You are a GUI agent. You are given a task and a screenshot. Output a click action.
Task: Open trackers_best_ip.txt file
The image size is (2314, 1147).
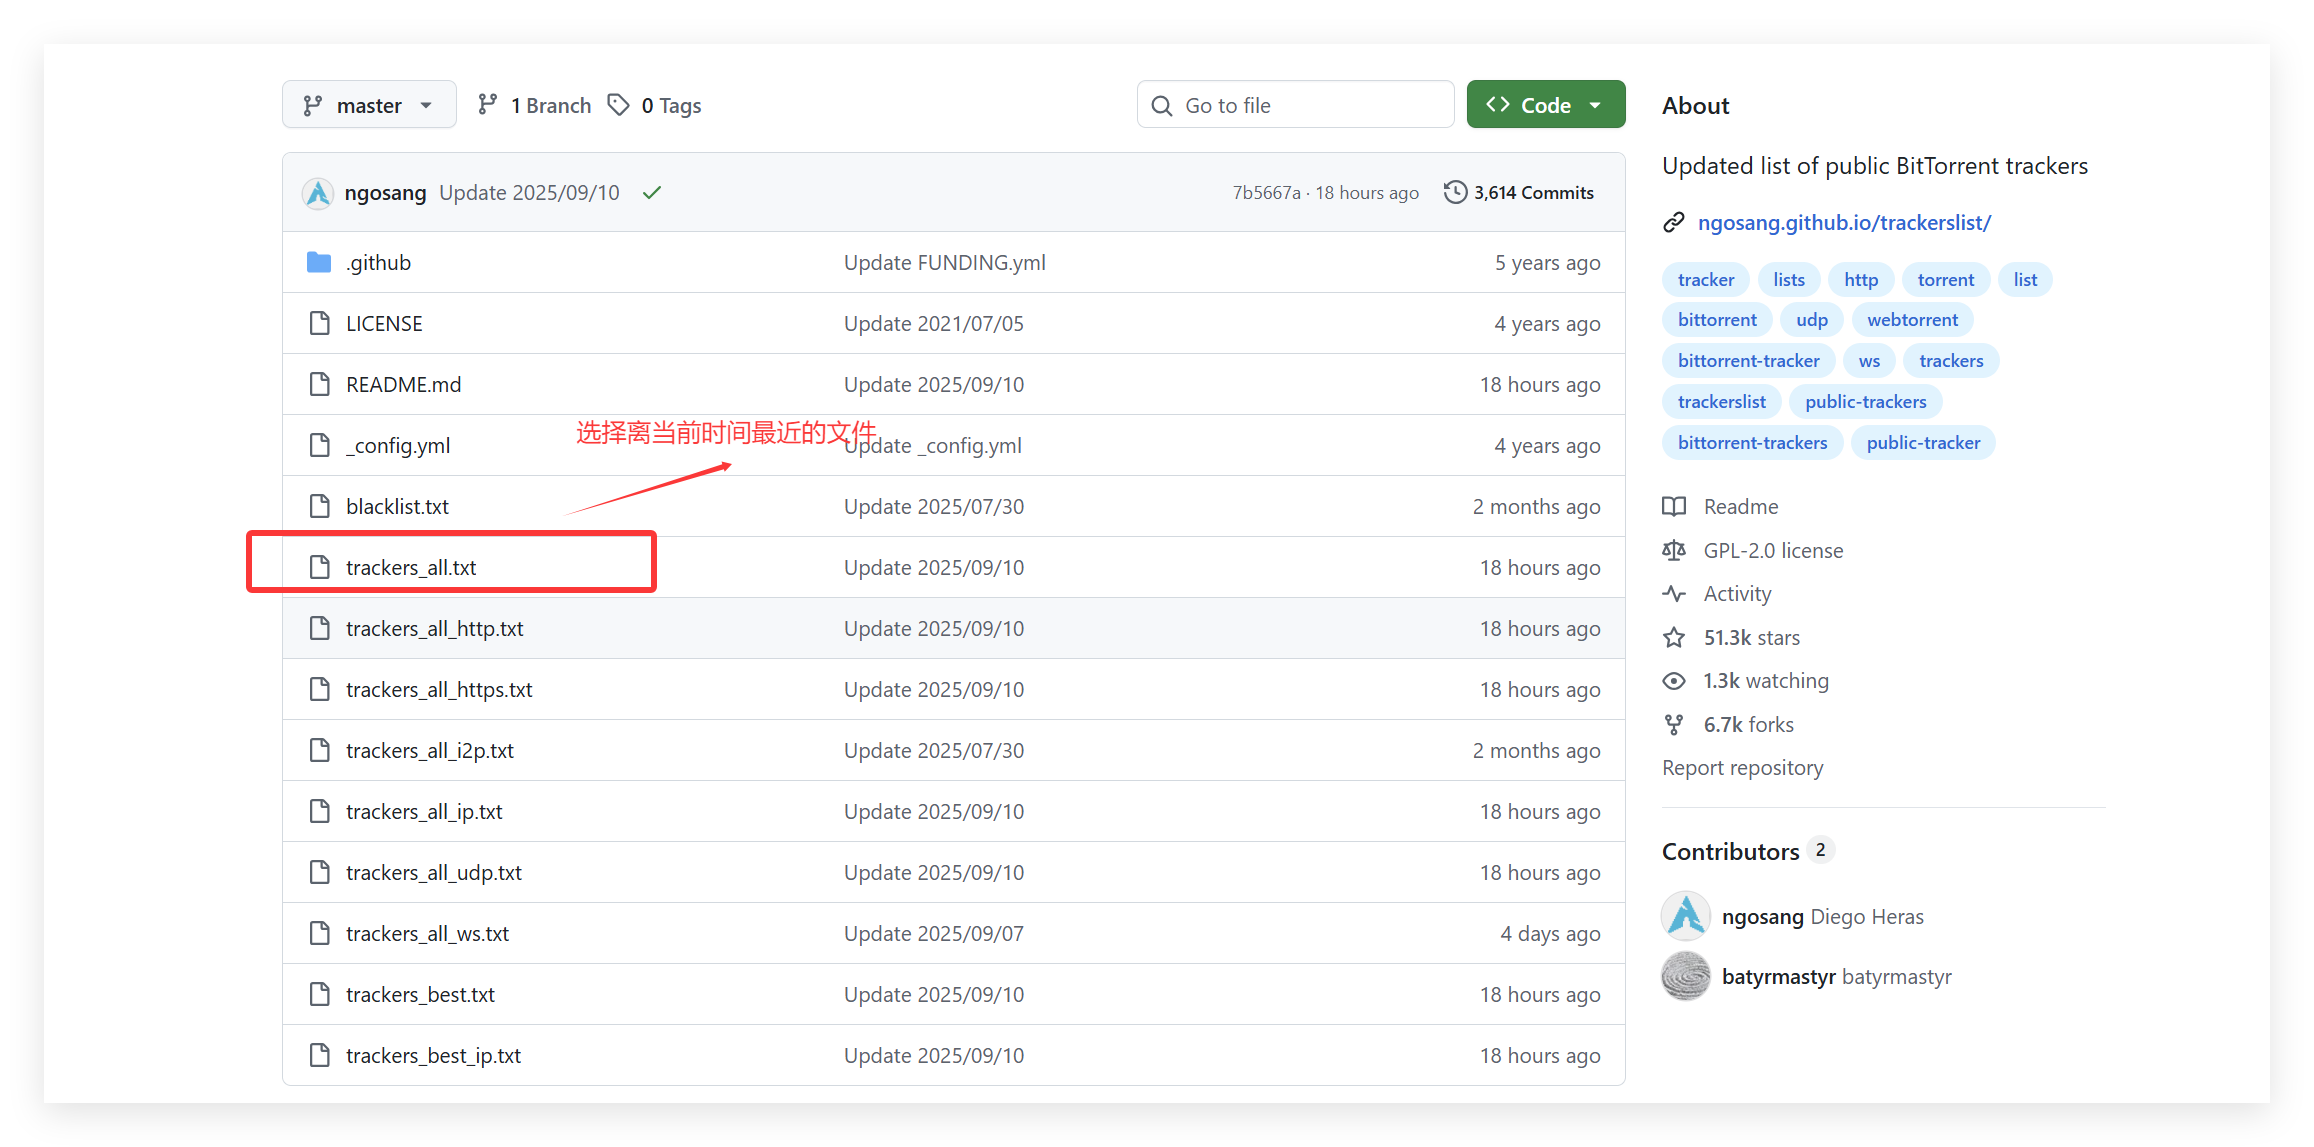pyautogui.click(x=433, y=1056)
